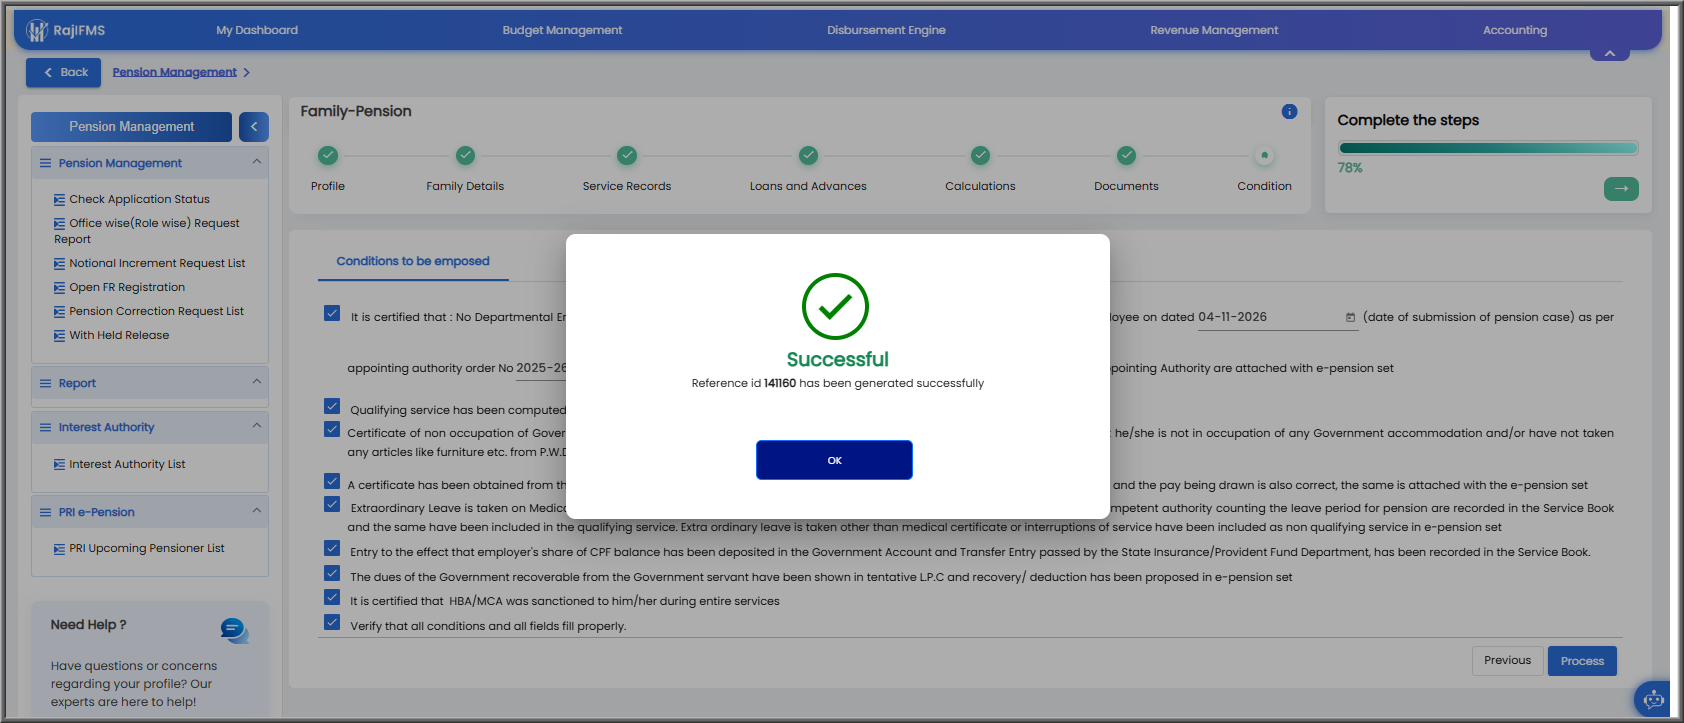Screen dimensions: 1684x723
Task: Confirm the Successful dialog with OK
Action: click(x=834, y=460)
